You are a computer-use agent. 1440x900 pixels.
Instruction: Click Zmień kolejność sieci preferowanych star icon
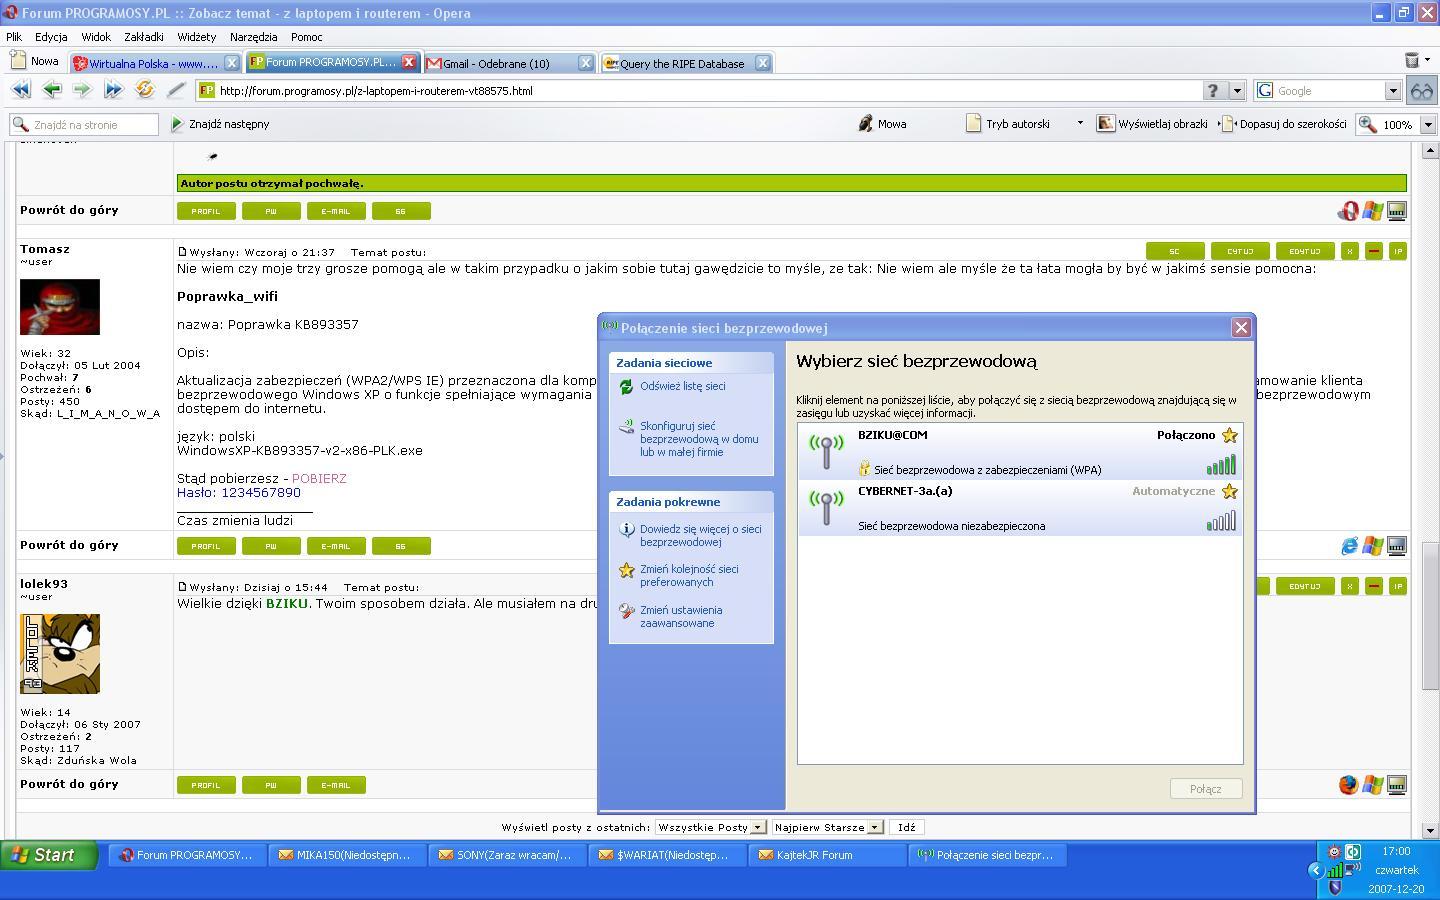tap(626, 570)
